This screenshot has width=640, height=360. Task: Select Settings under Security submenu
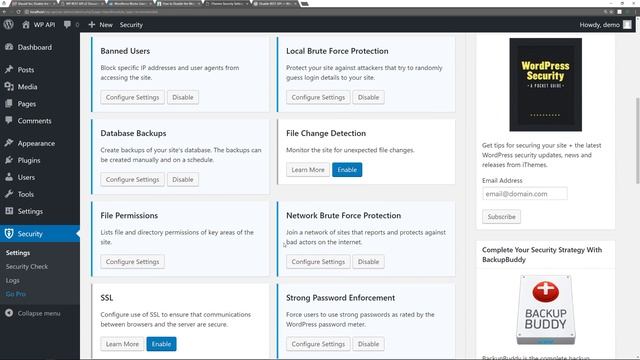[18, 253]
